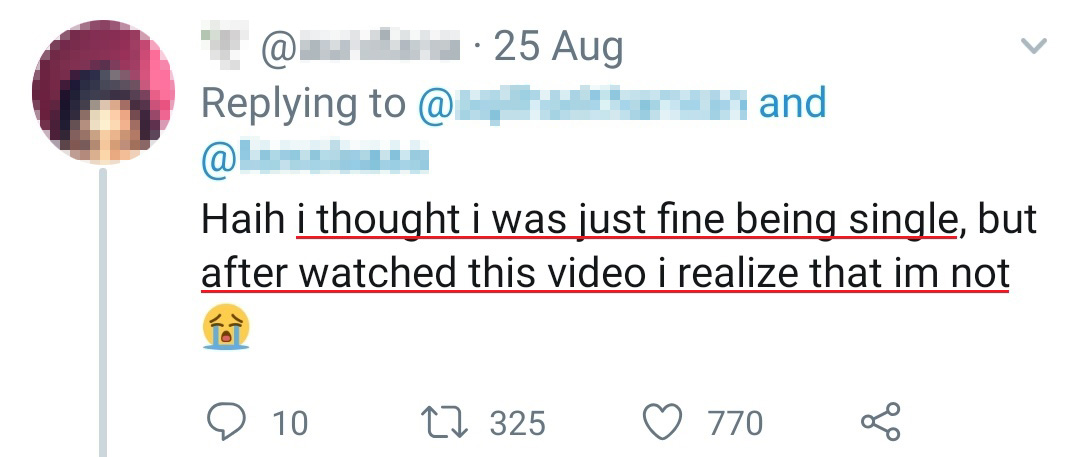Click the author's blurred display name
Screen dimensions: 1080x457
pos(222,43)
